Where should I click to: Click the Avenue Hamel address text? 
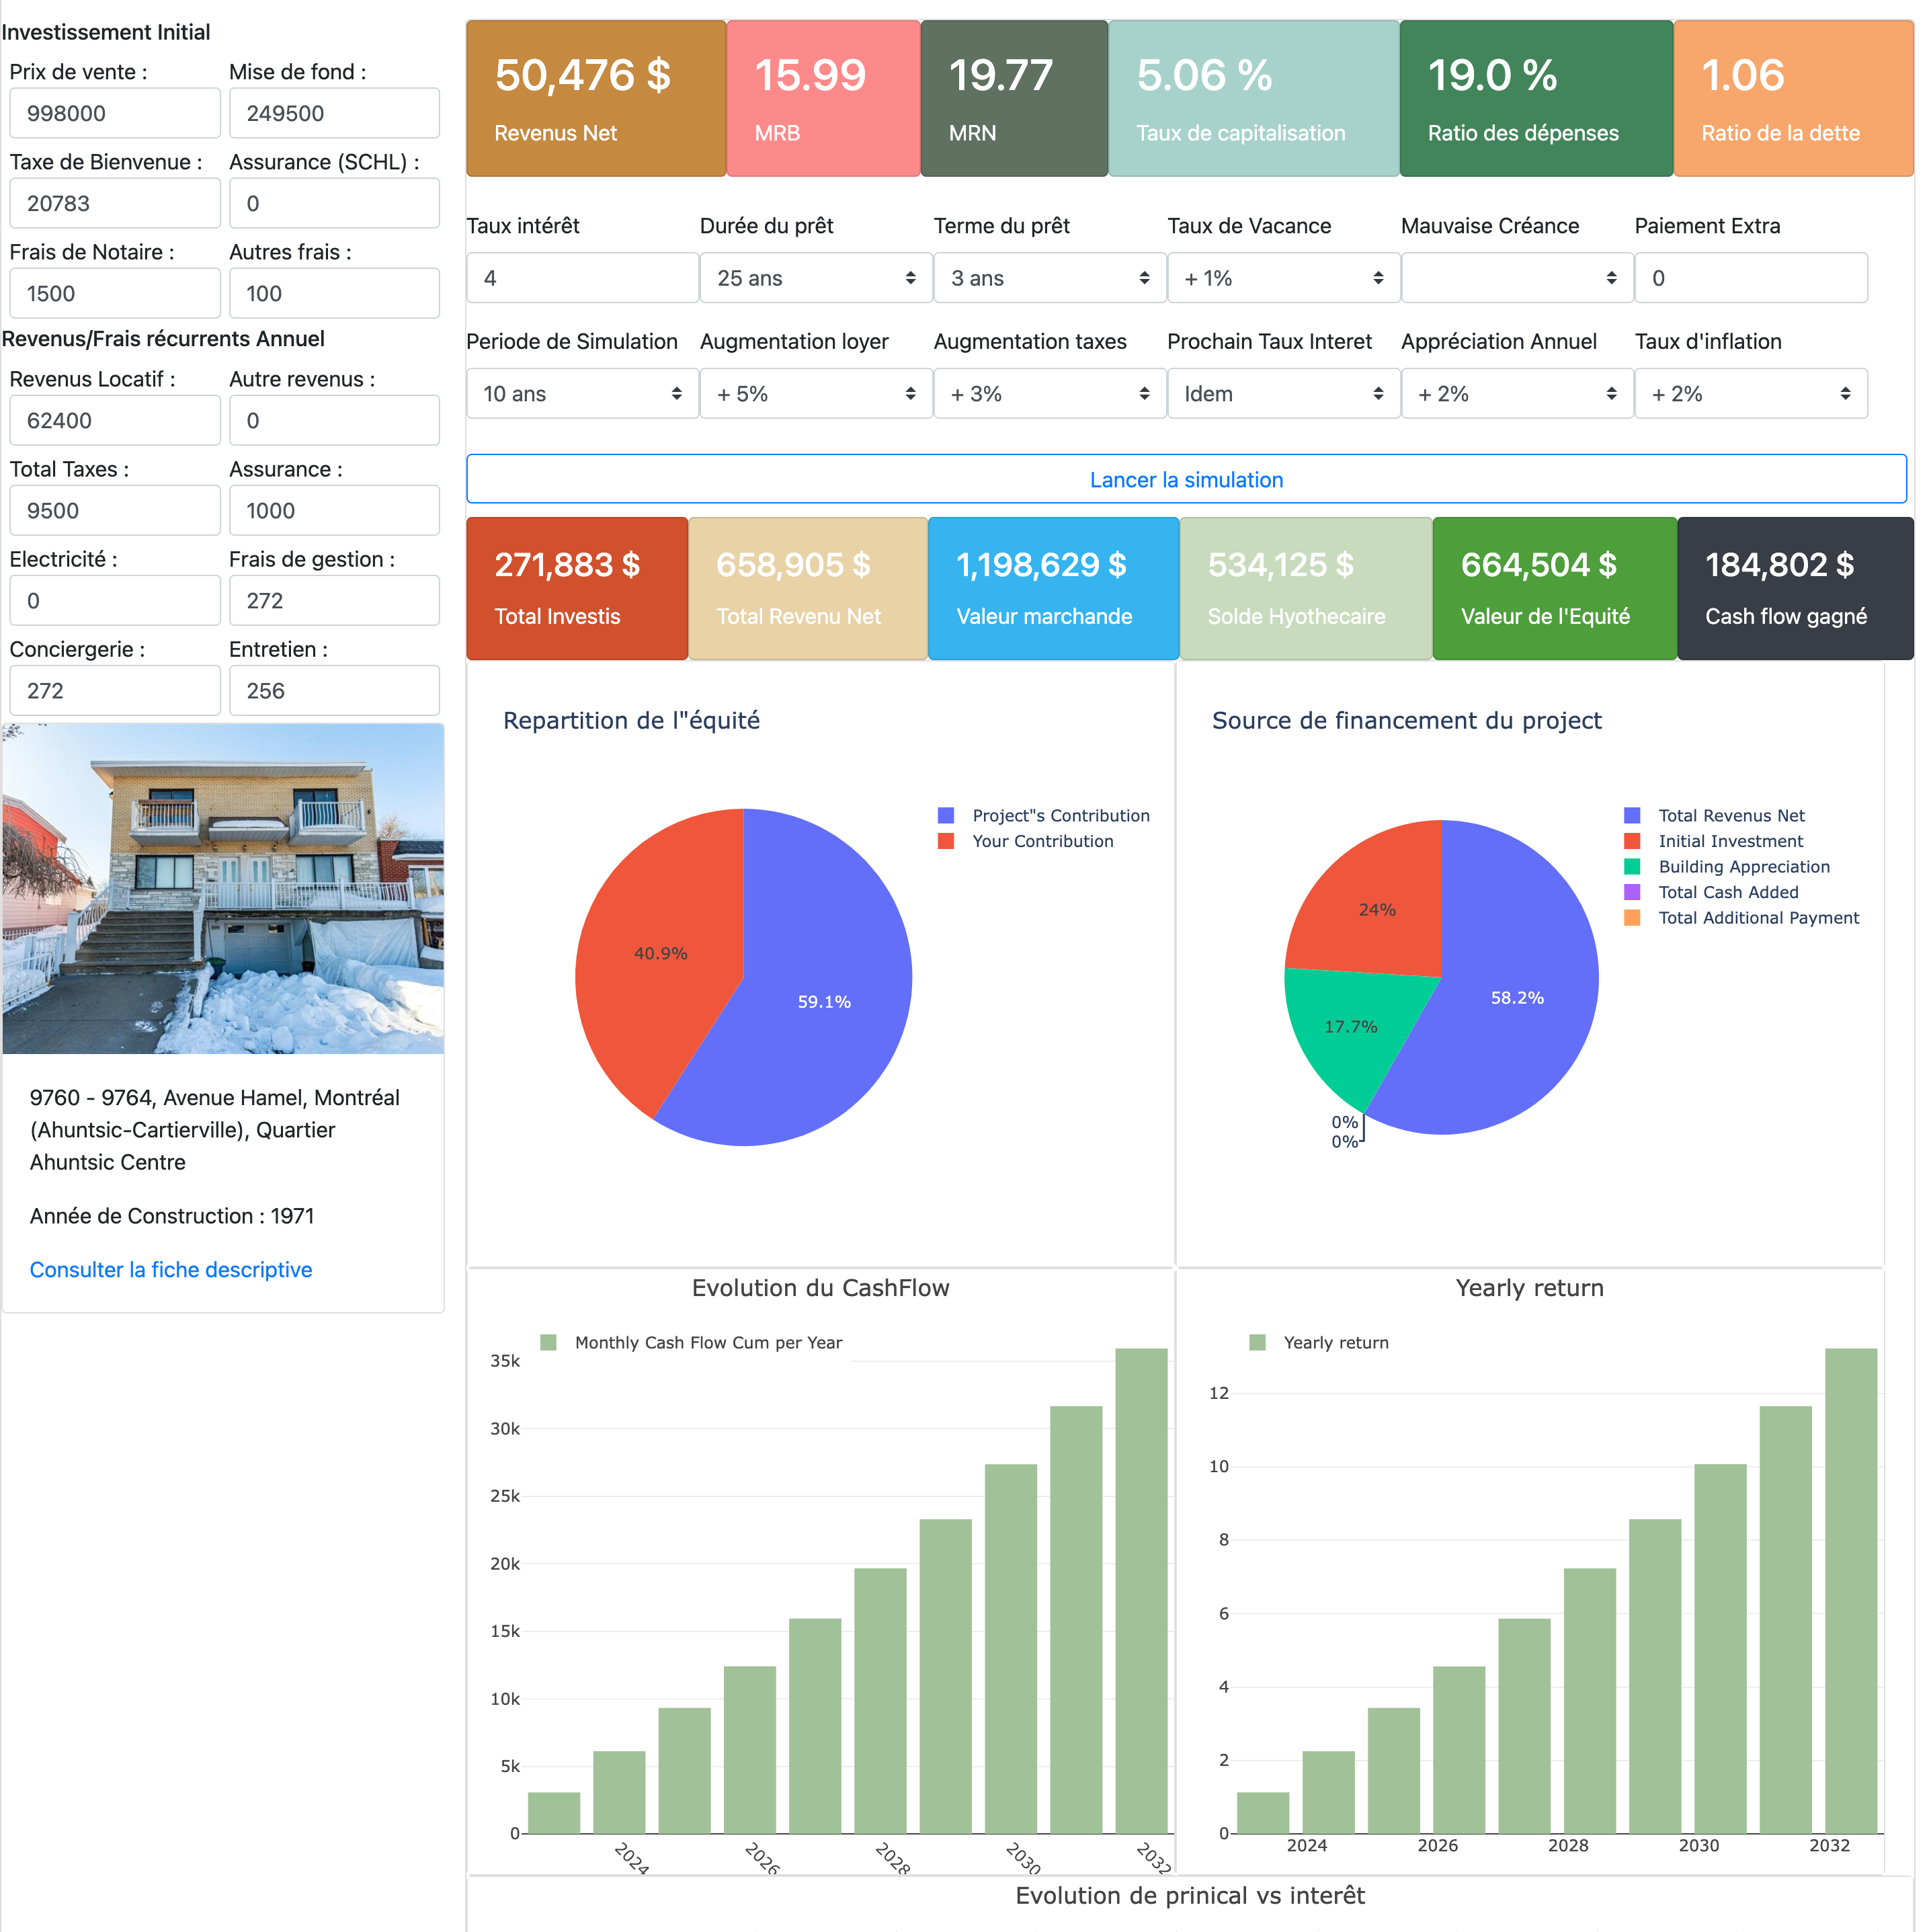pos(215,1129)
